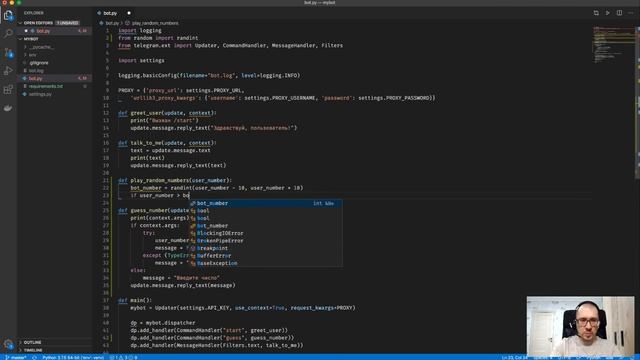
Task: Open the settings.py file
Action: (x=40, y=94)
